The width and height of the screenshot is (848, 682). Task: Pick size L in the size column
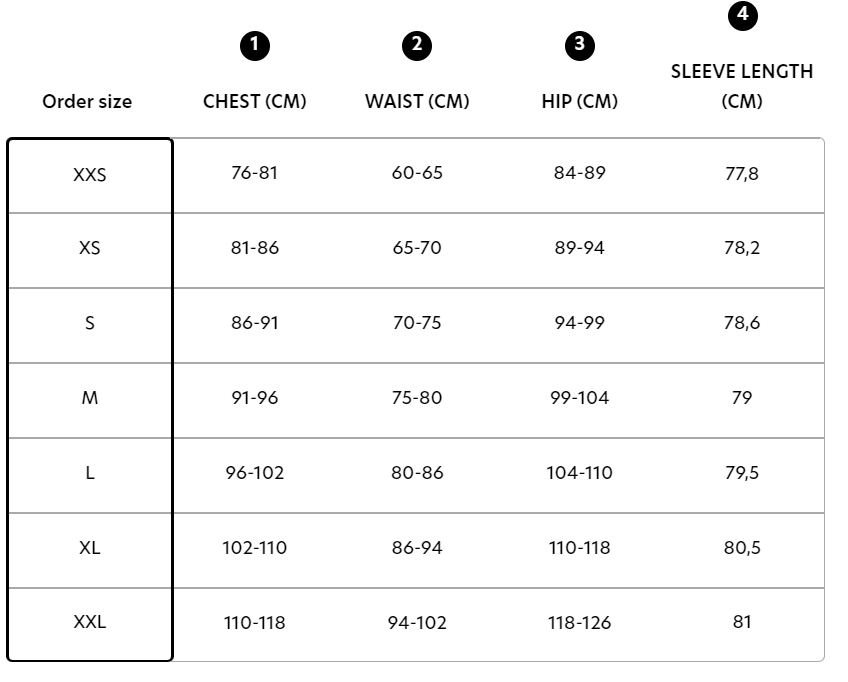point(90,475)
